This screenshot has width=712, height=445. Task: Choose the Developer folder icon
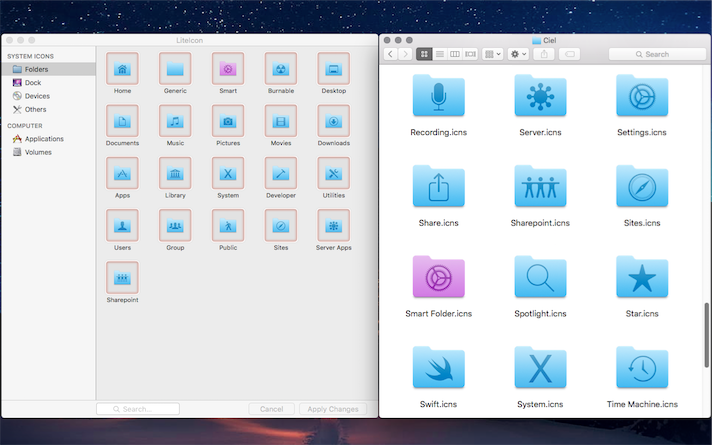pyautogui.click(x=281, y=173)
